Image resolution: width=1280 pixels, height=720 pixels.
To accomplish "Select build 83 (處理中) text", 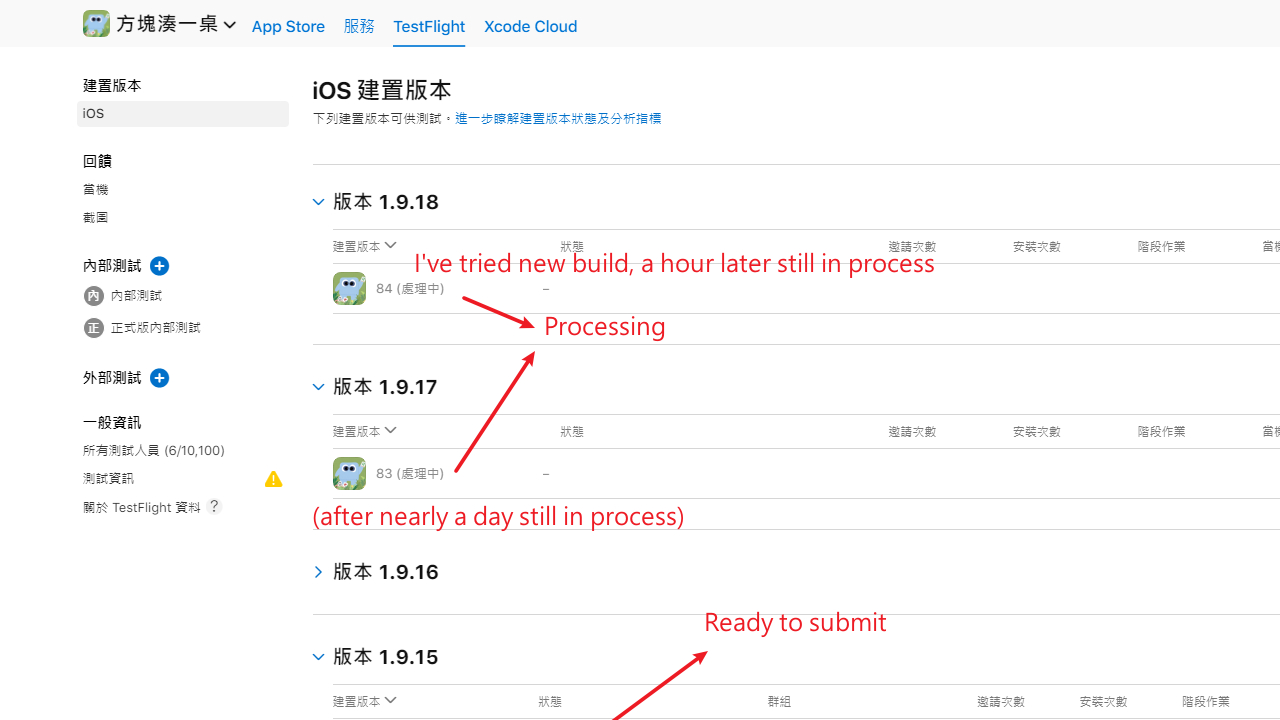I will point(410,474).
